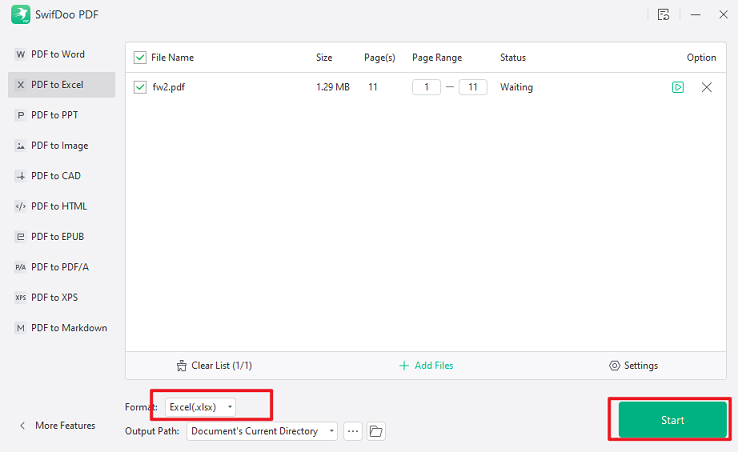Screen dimensions: 738x452
Task: Browse output path with three-dots button
Action: (353, 431)
